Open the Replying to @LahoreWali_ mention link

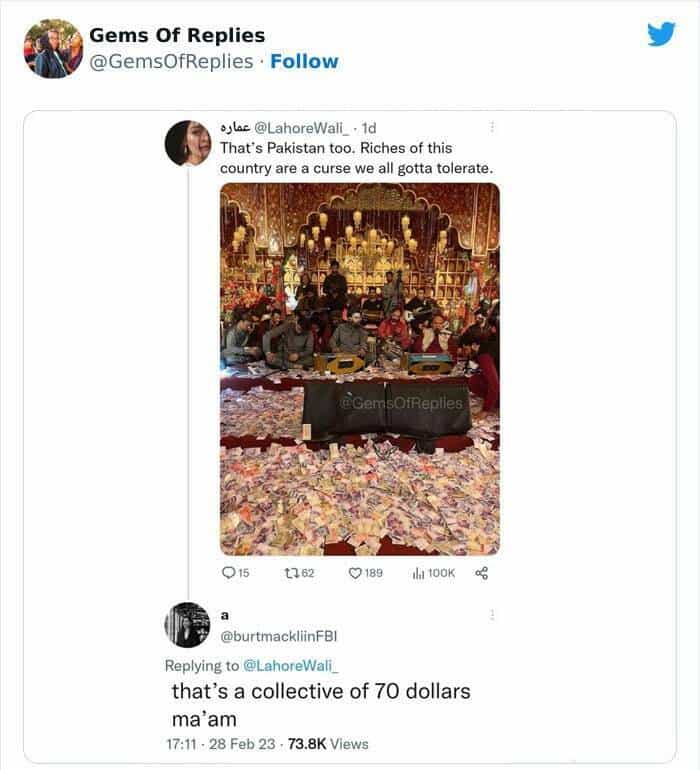click(290, 666)
